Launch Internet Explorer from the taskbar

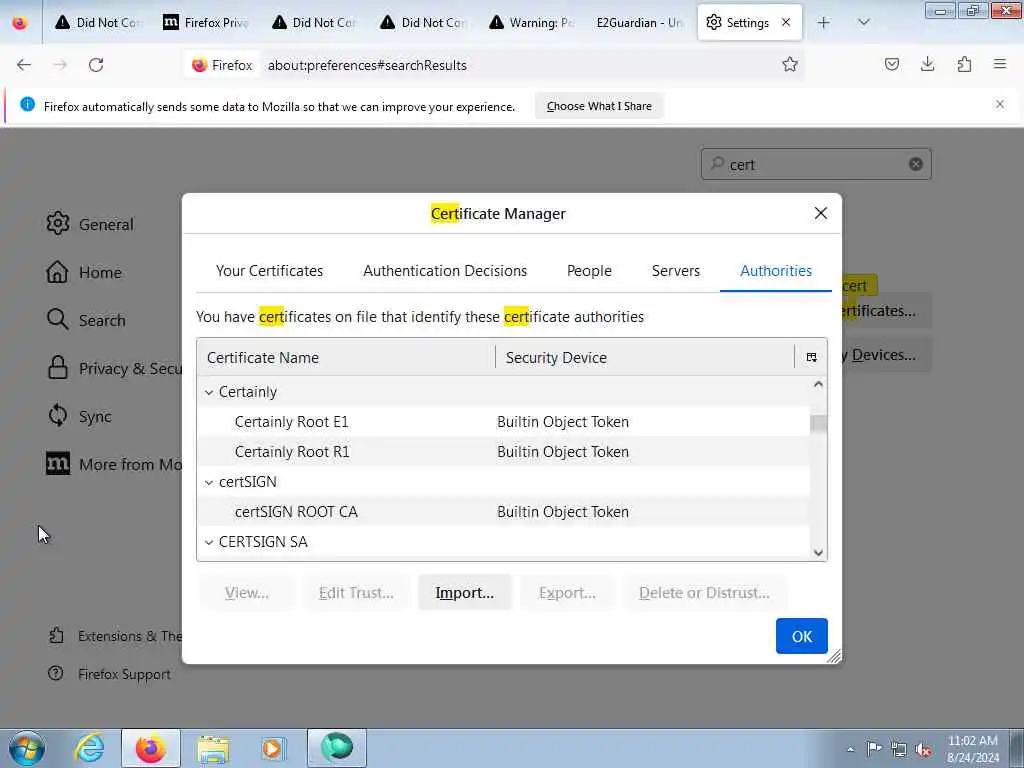(89, 748)
